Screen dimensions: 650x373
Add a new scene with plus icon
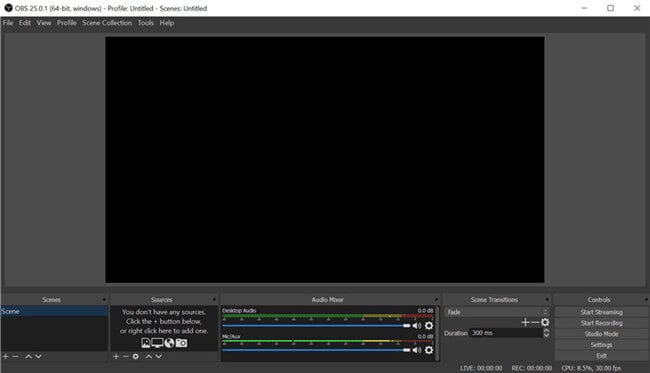click(5, 356)
